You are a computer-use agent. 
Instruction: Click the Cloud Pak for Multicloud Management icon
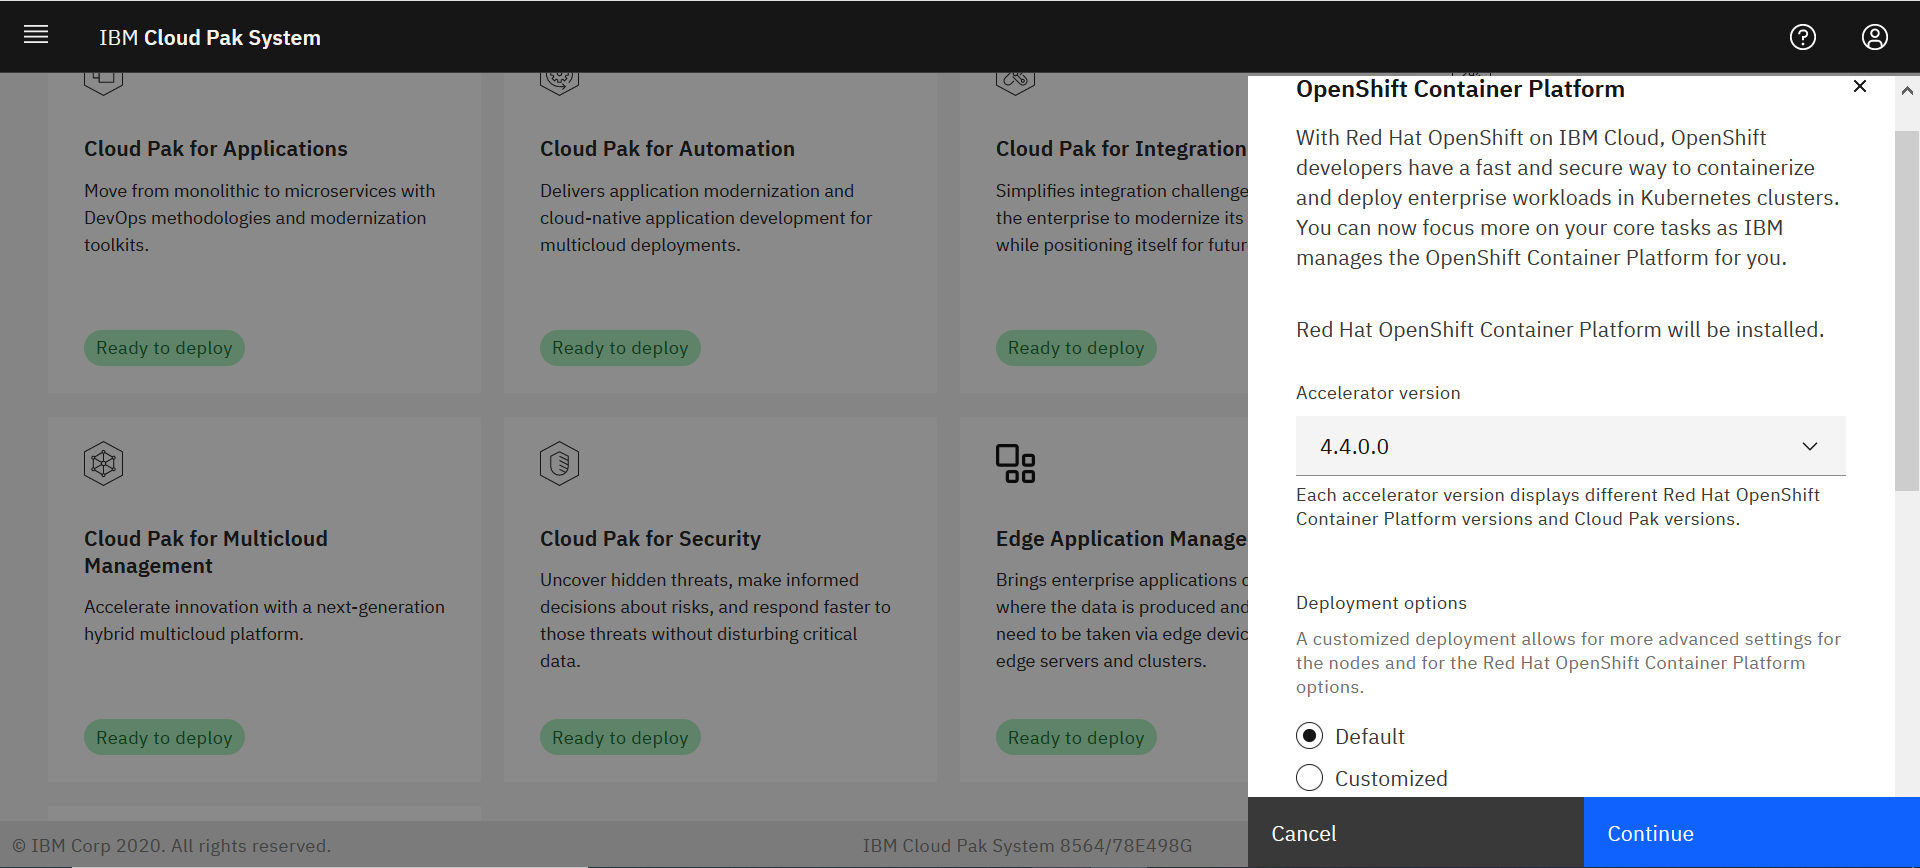coord(104,463)
